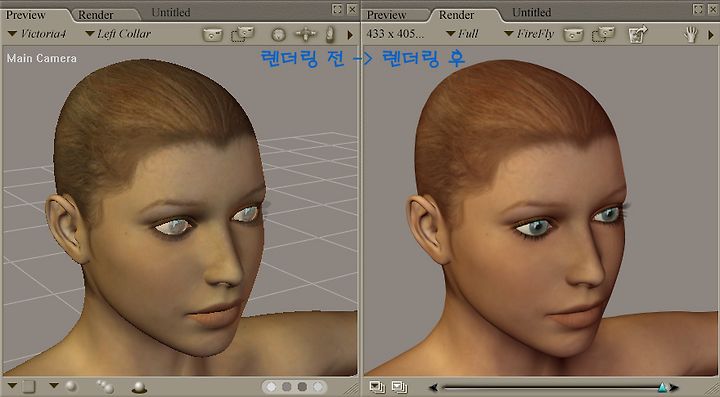The image size is (720, 397).
Task: Click the Main Camera label in the Preview viewport
Action: [41, 58]
